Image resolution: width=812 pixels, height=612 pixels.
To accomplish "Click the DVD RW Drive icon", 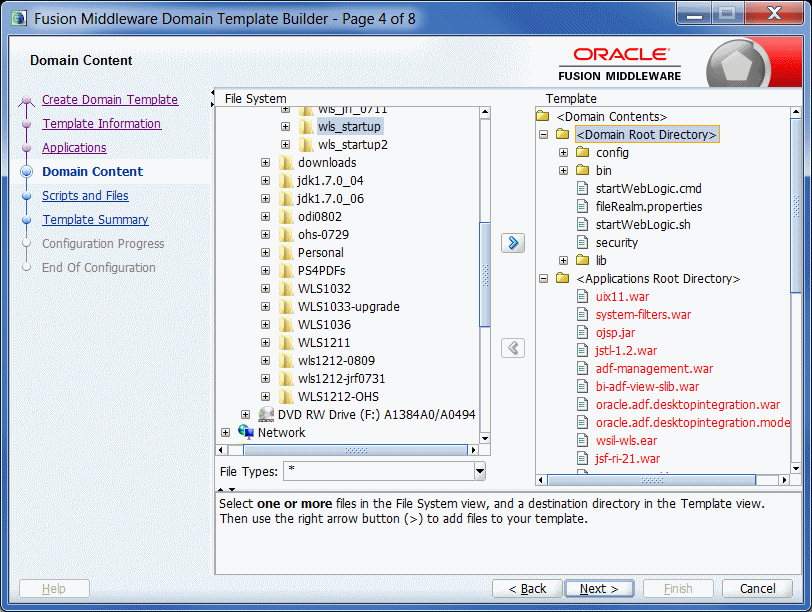I will pos(266,415).
